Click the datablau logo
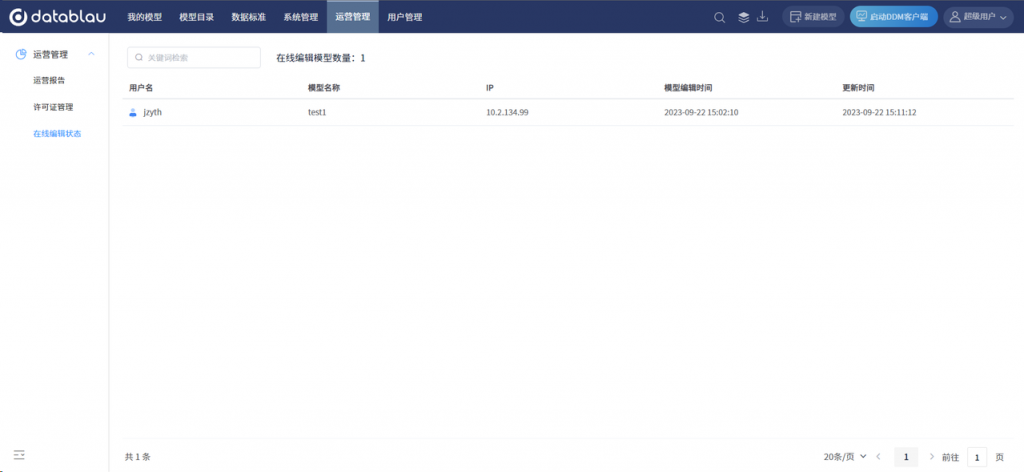This screenshot has width=1024, height=472. click(x=57, y=17)
